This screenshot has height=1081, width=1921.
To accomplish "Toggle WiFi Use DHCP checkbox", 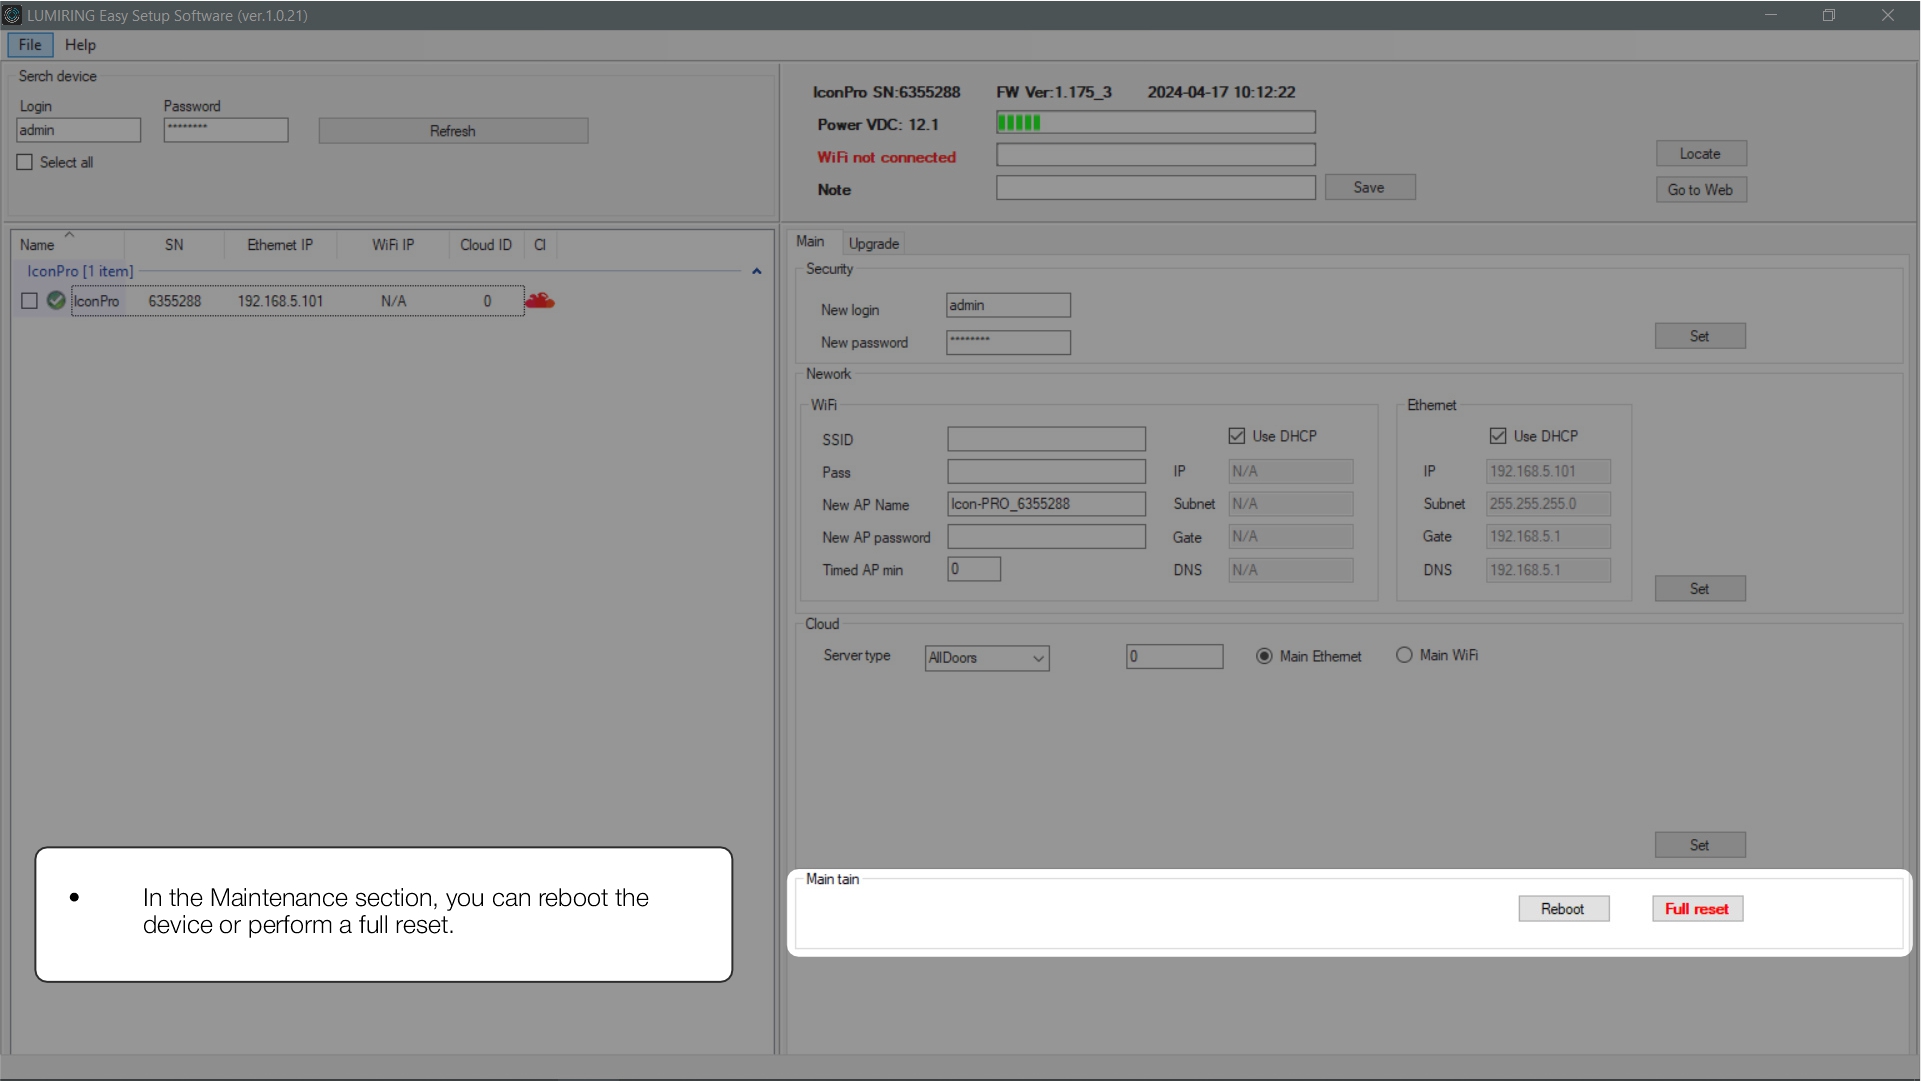I will (x=1237, y=436).
